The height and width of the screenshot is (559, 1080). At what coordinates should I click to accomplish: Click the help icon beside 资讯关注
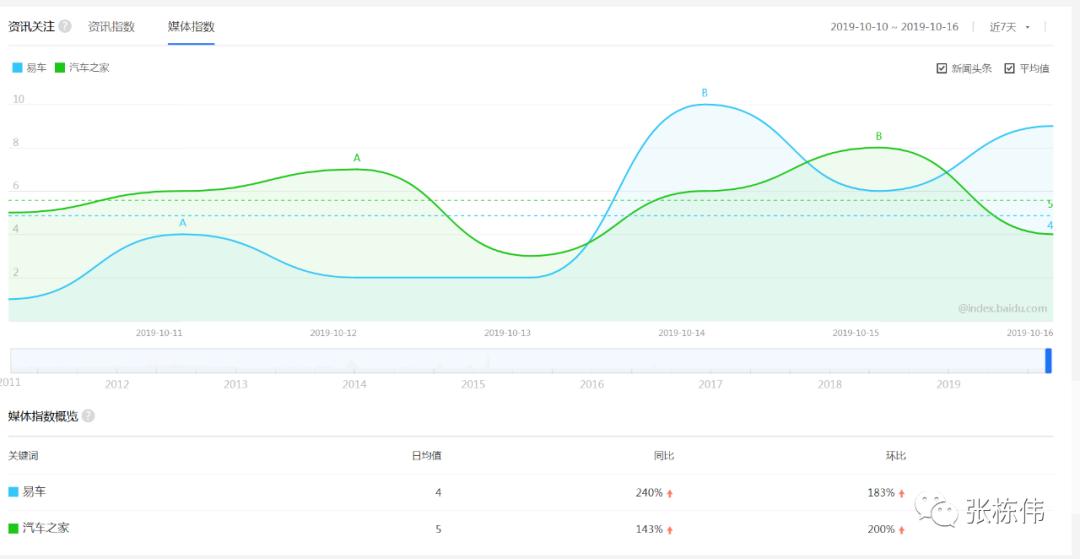tap(65, 27)
